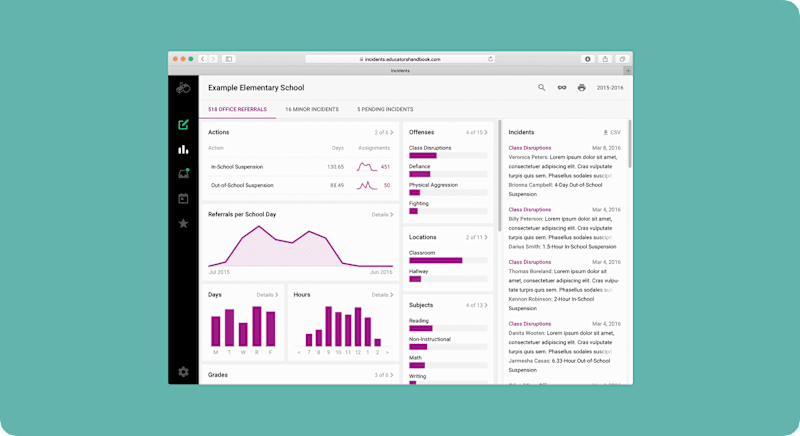Select the 518 Office Referrals tab

coord(237,109)
